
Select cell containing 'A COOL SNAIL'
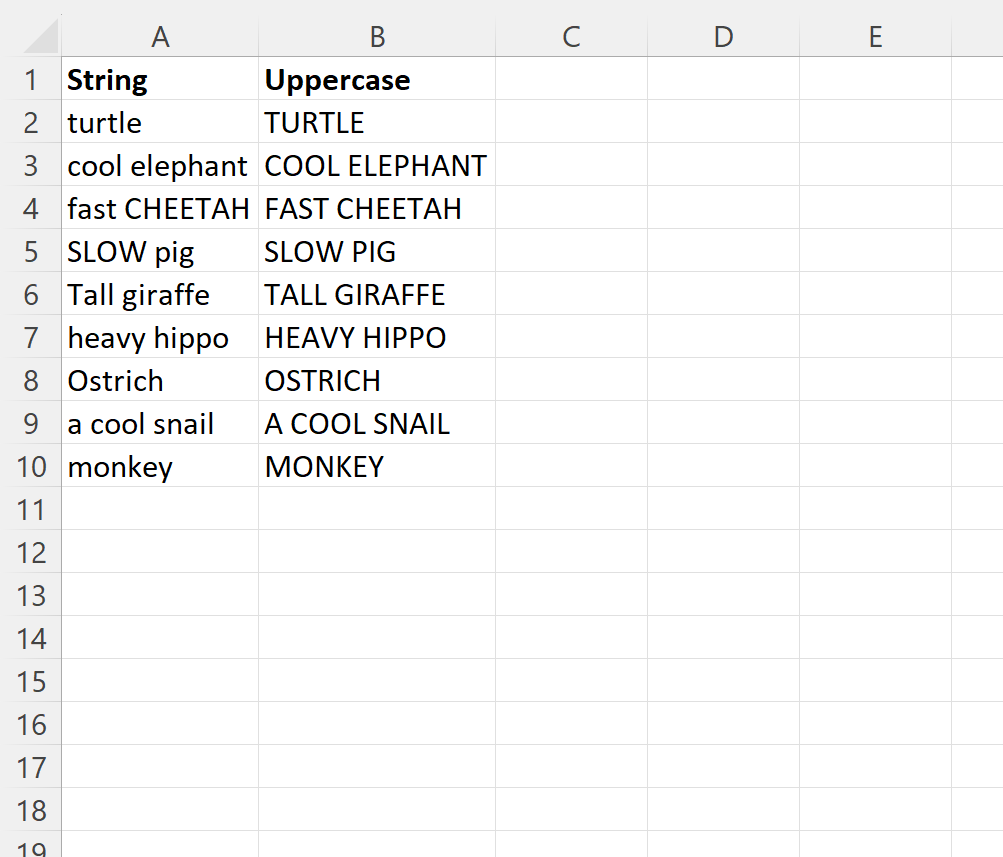[x=377, y=422]
